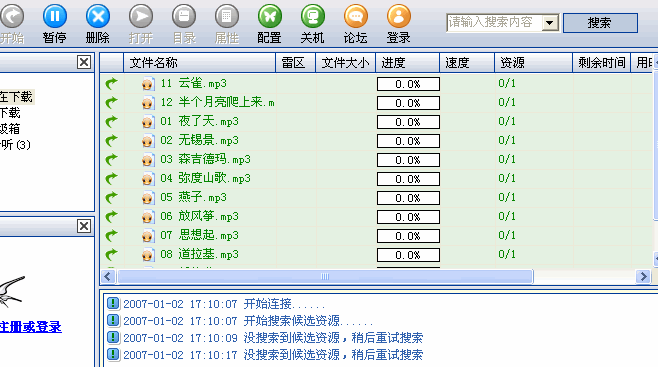Image resolution: width=658 pixels, height=367 pixels.
Task: Click the 搜索 search button
Action: click(x=600, y=23)
